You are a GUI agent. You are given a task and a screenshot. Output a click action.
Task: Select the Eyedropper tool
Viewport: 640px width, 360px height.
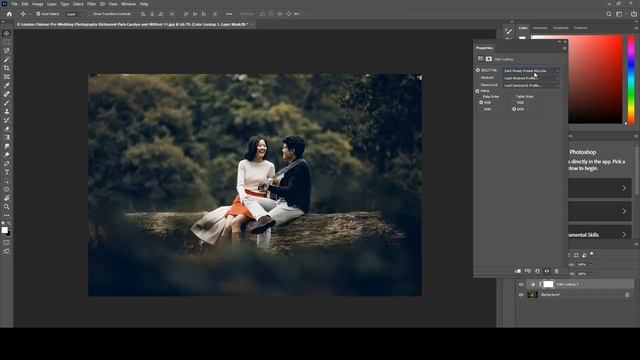7,85
